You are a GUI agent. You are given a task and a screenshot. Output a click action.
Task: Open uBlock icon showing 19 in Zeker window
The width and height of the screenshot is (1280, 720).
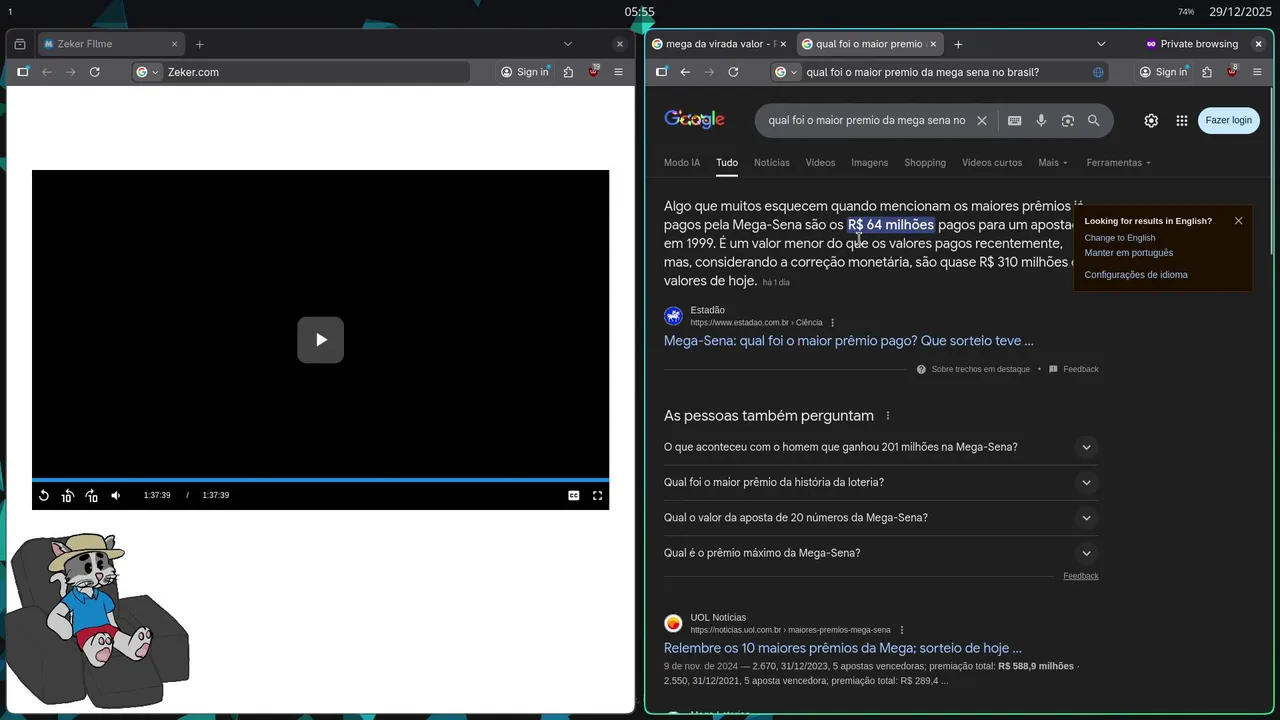tap(594, 72)
